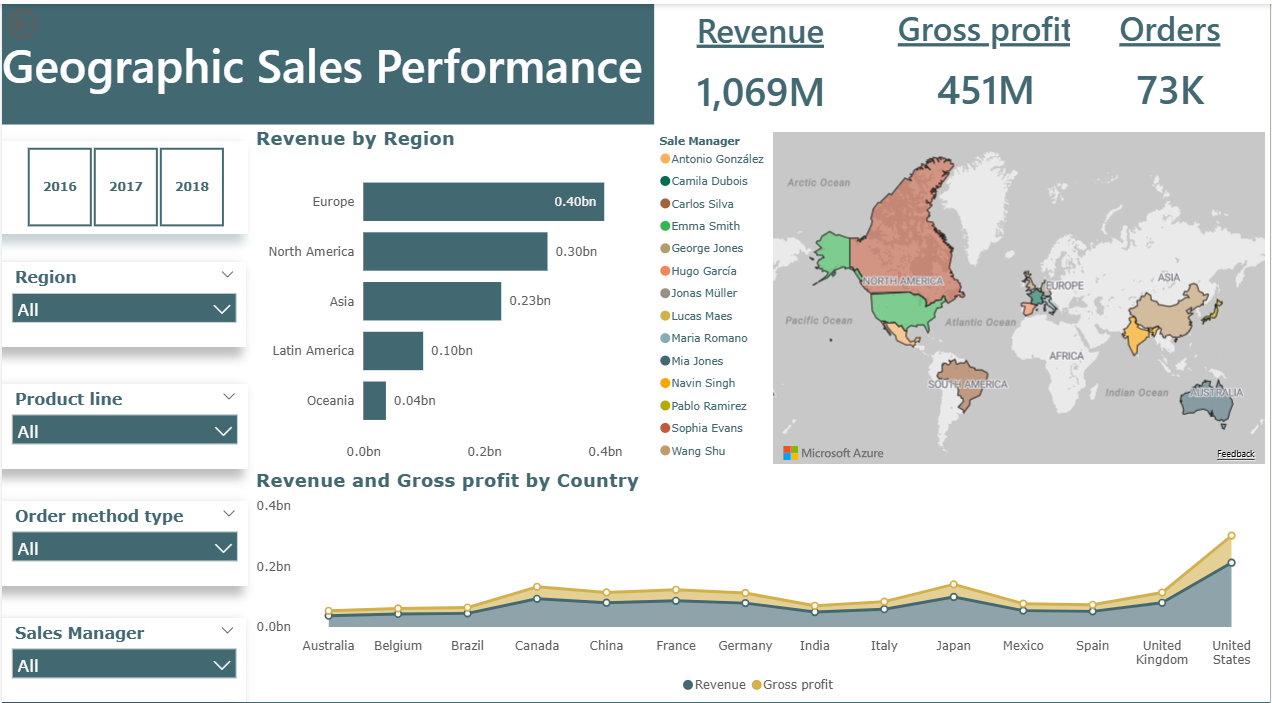Image resolution: width=1272 pixels, height=703 pixels.
Task: Click the back arrow icon in header
Action: (x=21, y=23)
